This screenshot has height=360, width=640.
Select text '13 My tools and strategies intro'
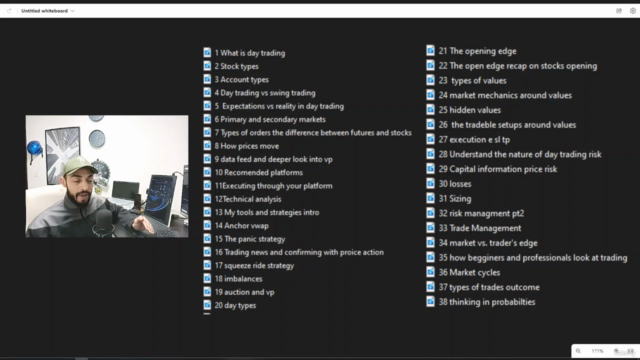tap(267, 212)
